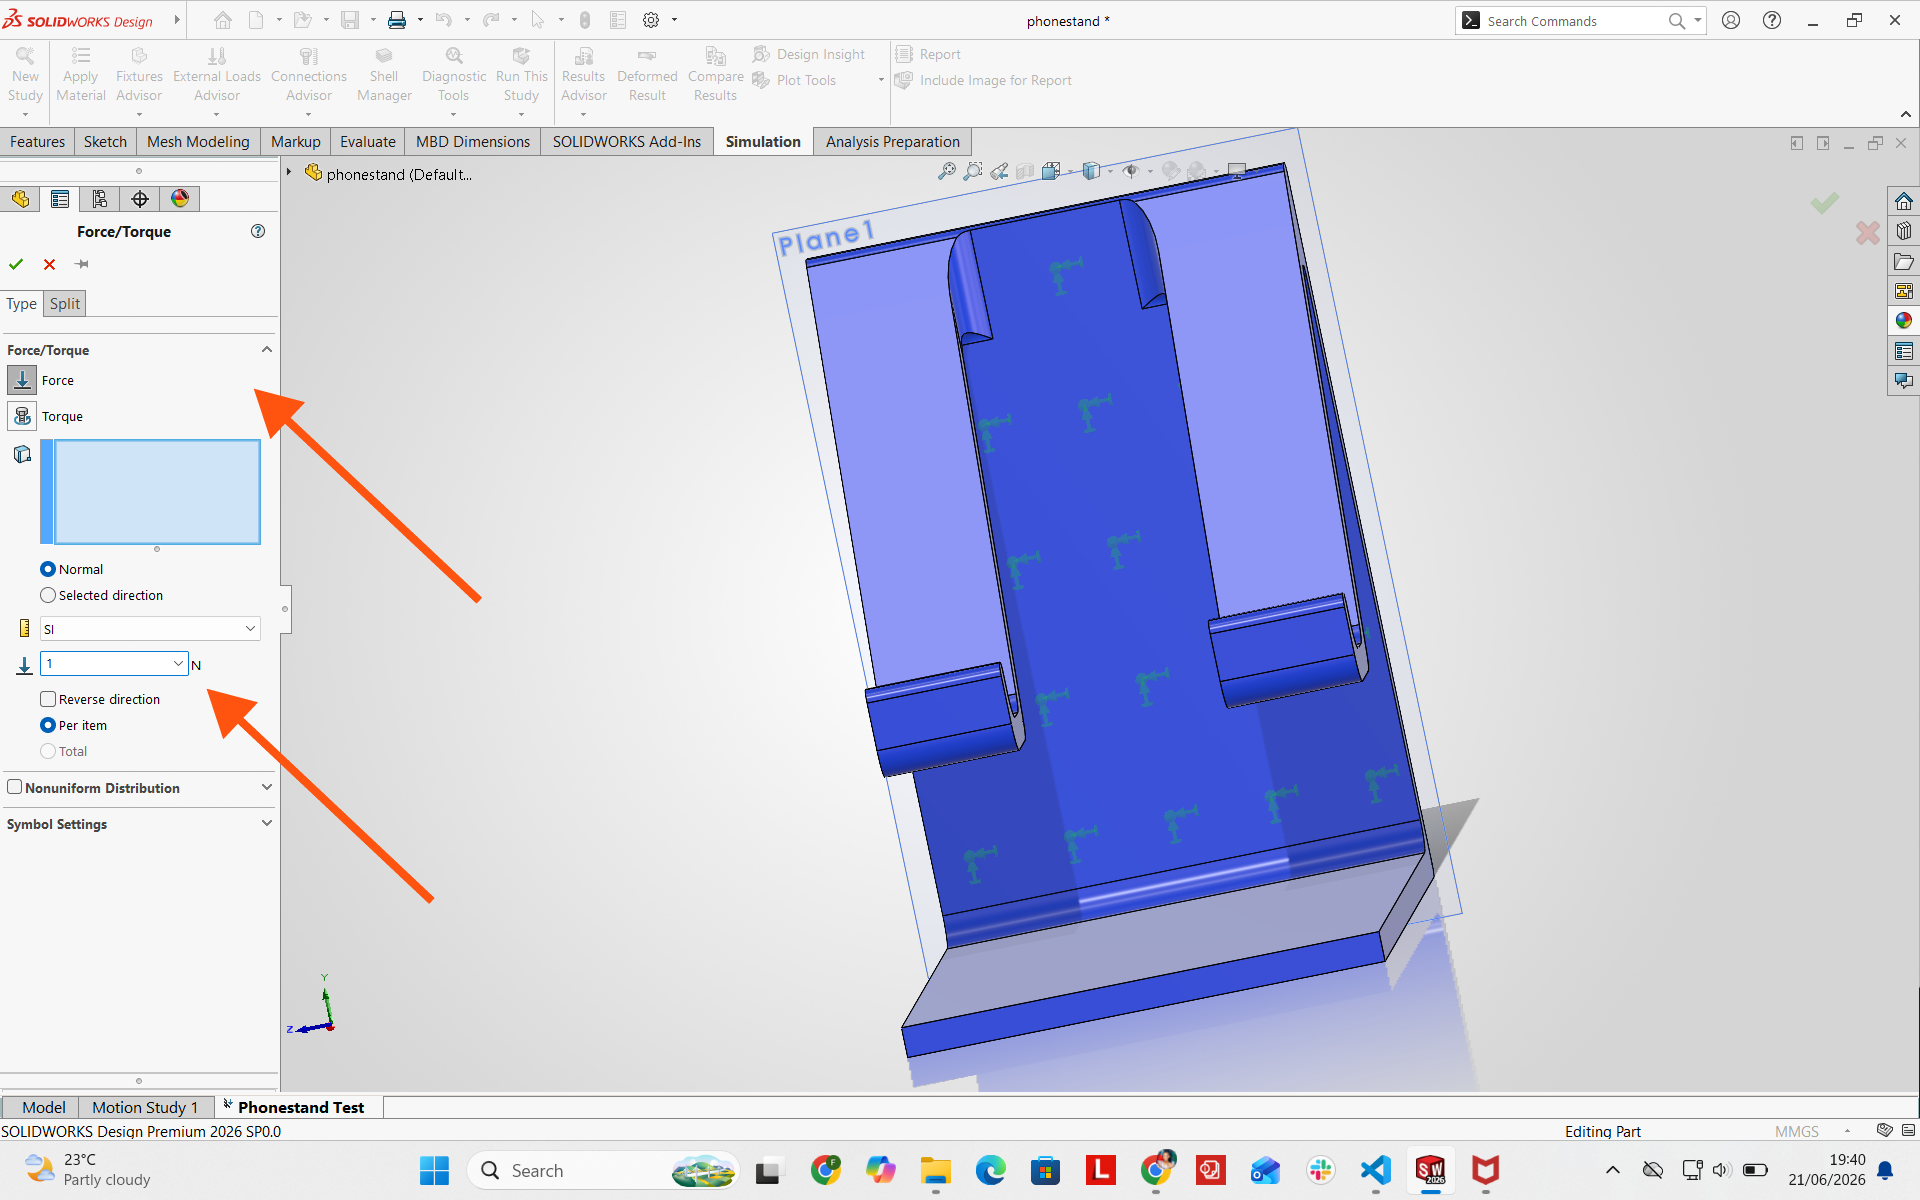Screen dimensions: 1920x1200
Task: Accept Force/Torque with the green checkmark
Action: pos(16,264)
